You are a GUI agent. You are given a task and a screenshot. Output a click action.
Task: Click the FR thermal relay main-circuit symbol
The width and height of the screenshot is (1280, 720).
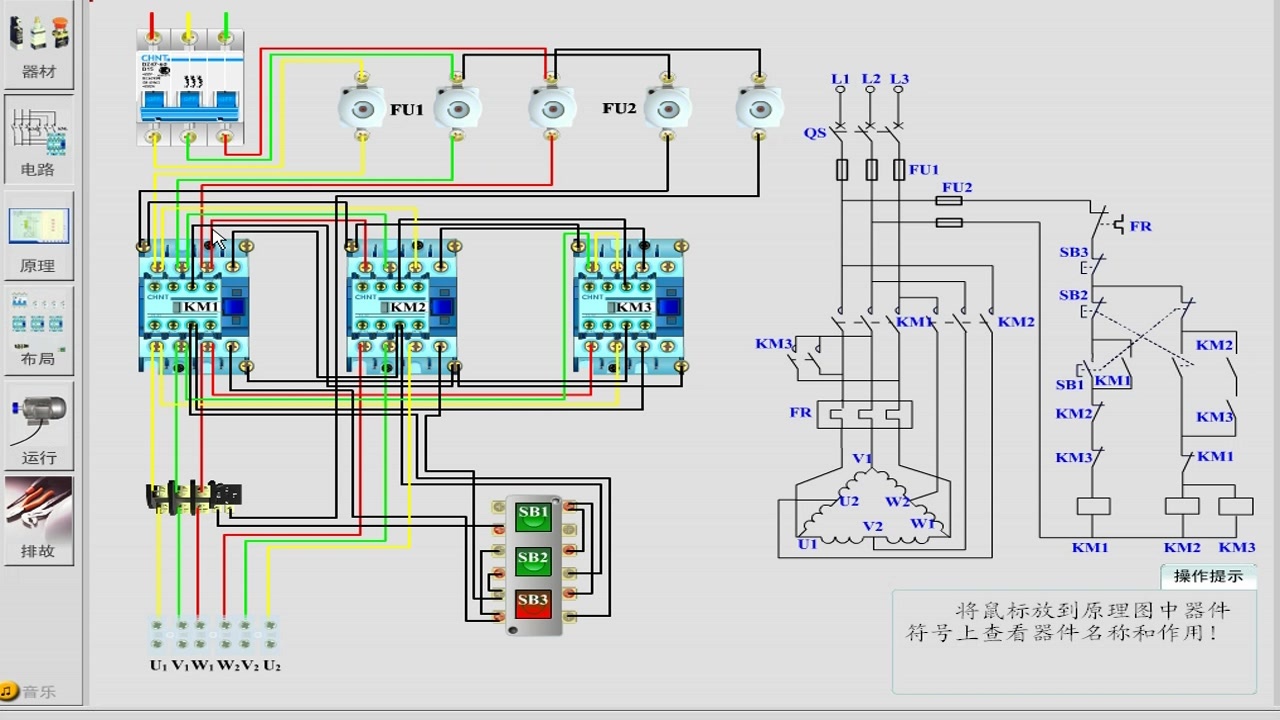(865, 413)
